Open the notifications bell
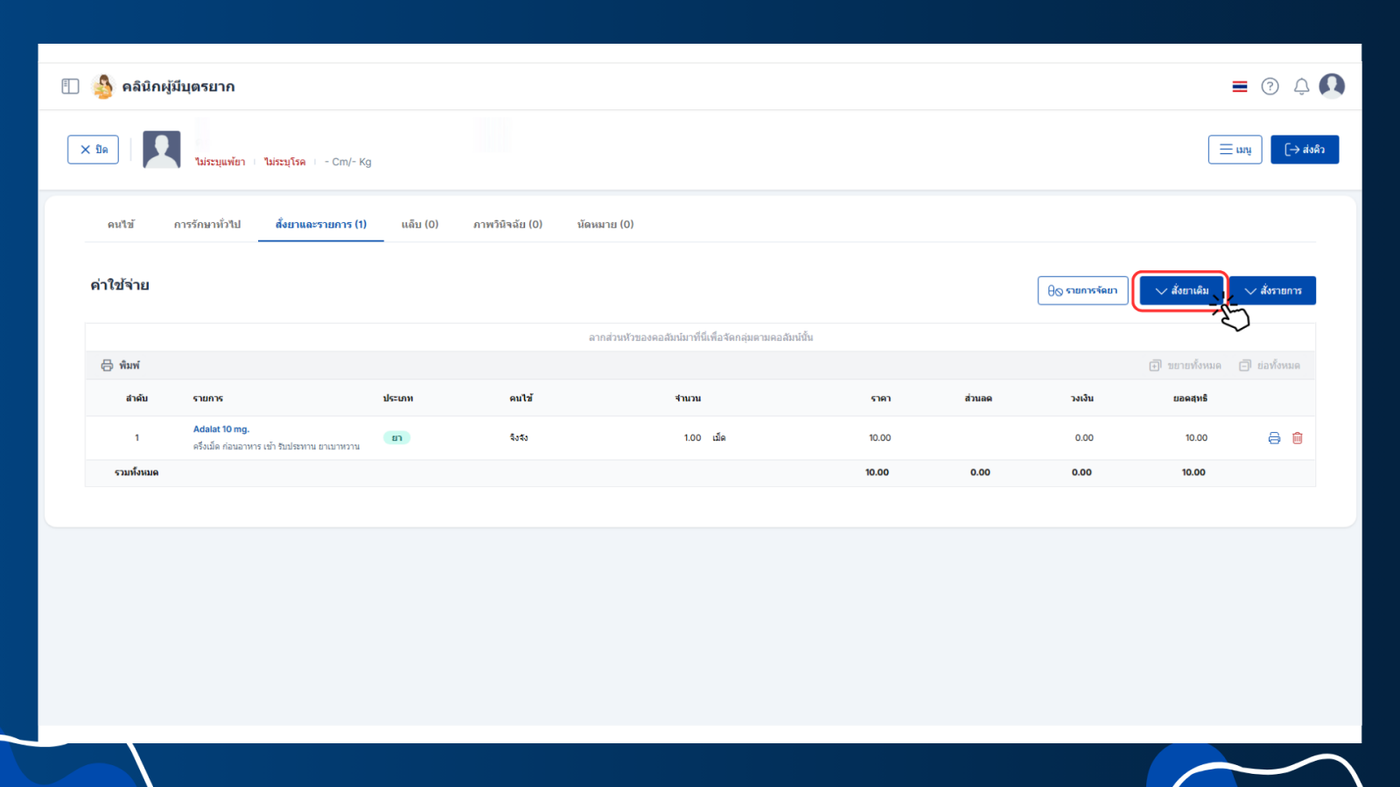Viewport: 1400px width, 787px height. click(1301, 87)
